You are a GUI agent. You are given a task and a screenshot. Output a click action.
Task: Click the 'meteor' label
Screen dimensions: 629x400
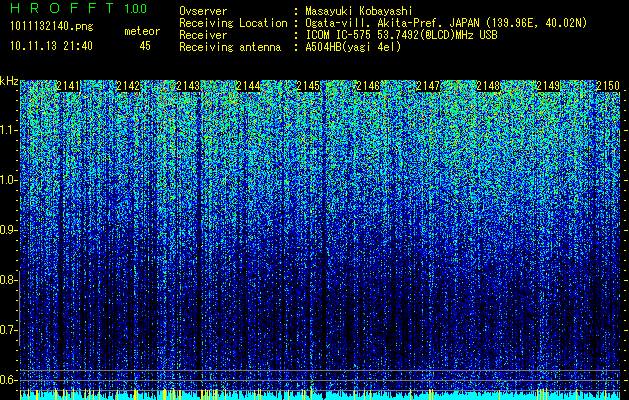click(142, 31)
